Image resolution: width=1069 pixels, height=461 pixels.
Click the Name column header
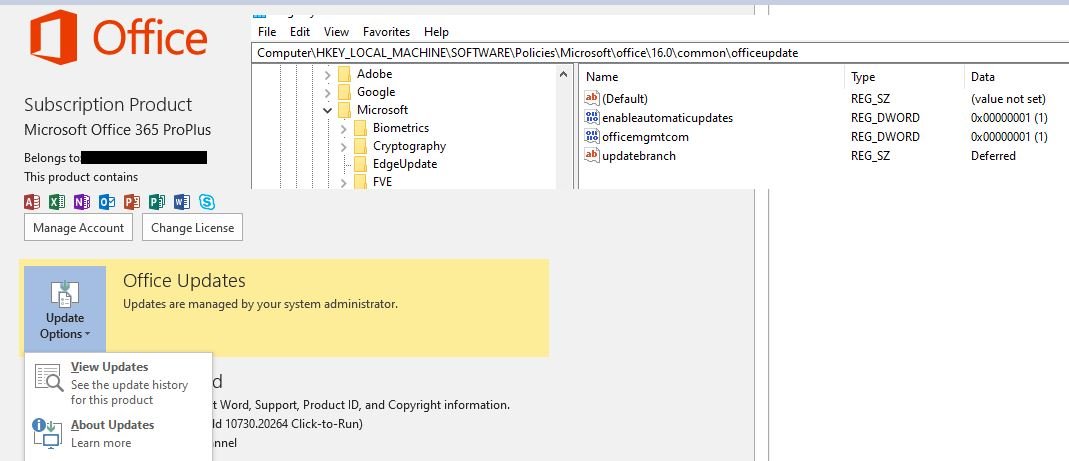712,77
